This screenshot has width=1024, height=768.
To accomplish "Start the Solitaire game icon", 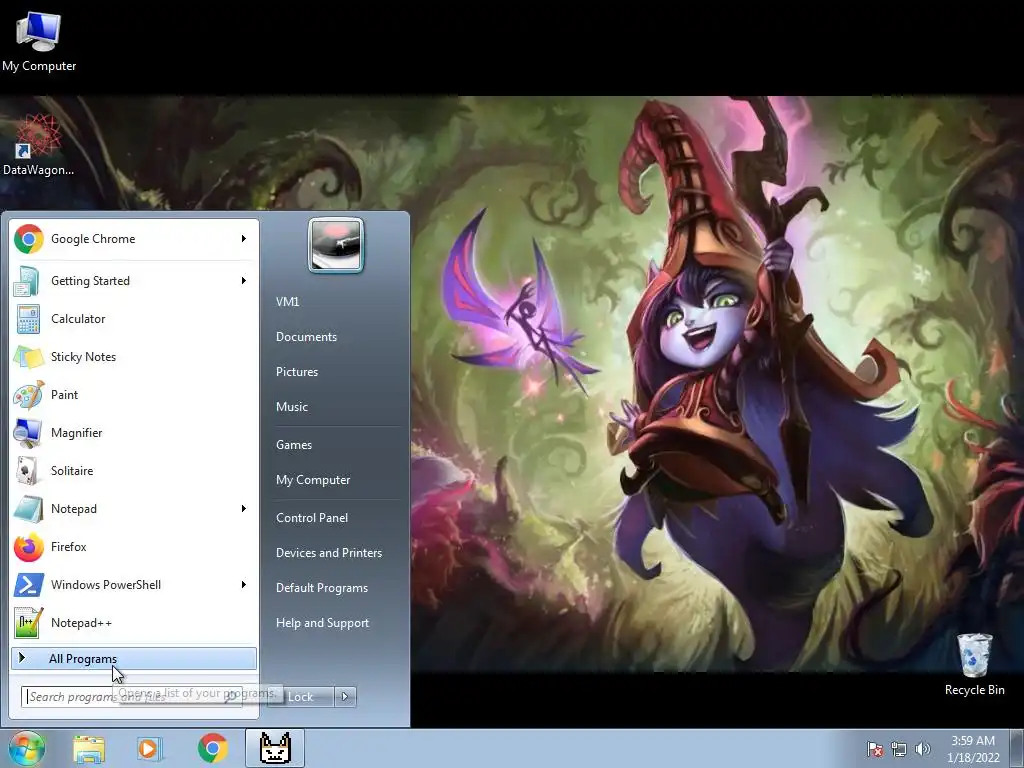I will tap(28, 471).
